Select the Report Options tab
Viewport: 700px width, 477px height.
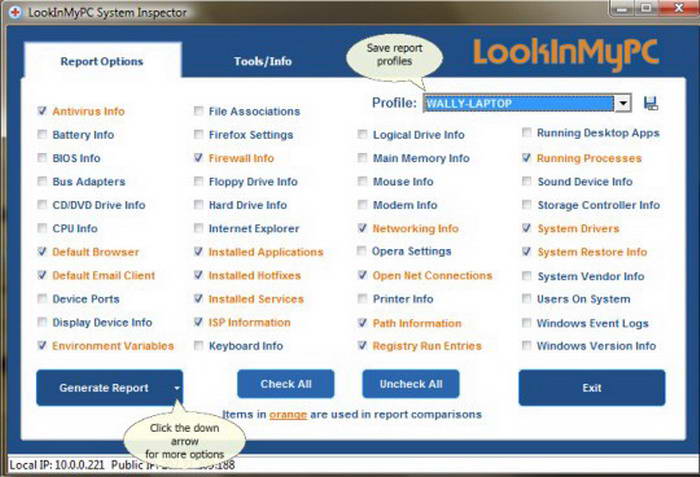tap(102, 61)
